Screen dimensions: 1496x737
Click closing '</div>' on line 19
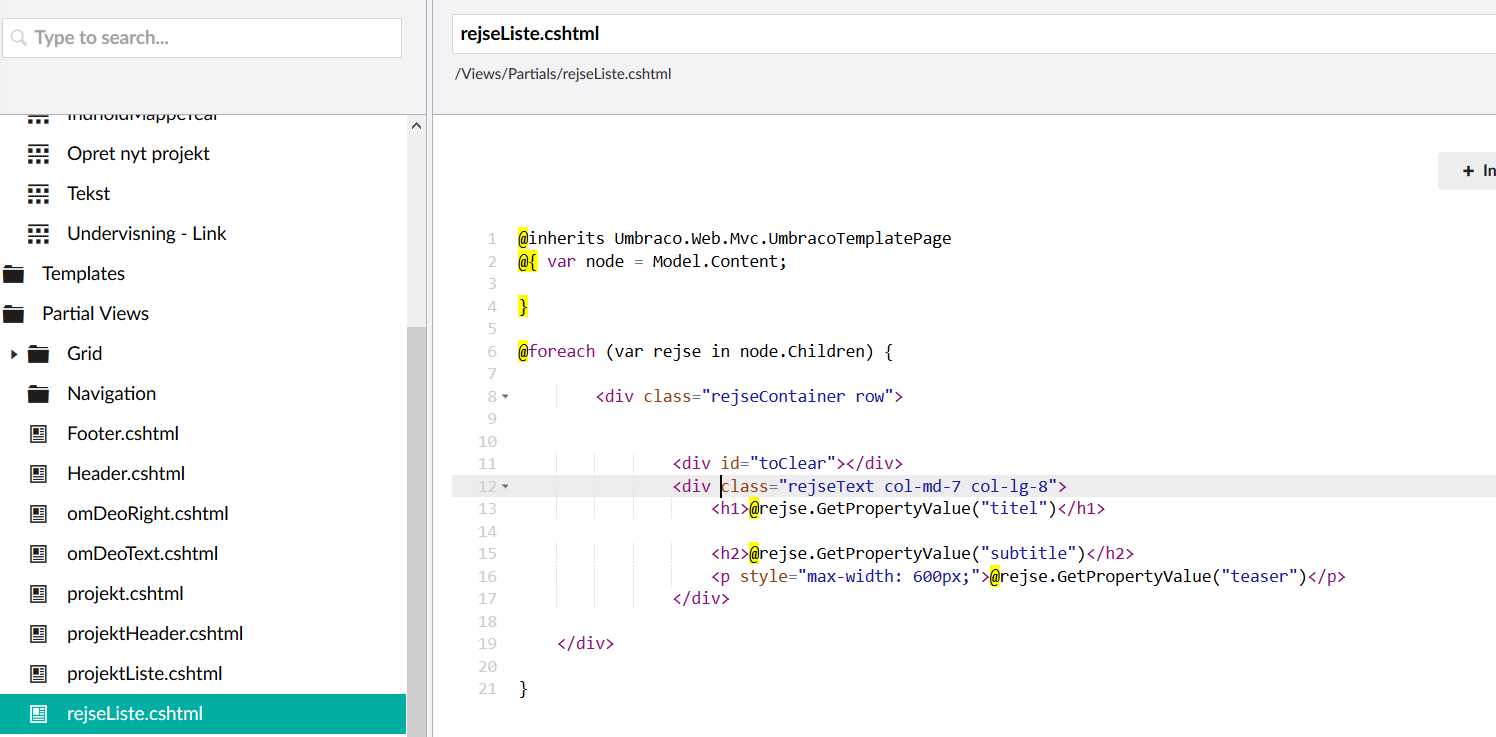(x=586, y=644)
